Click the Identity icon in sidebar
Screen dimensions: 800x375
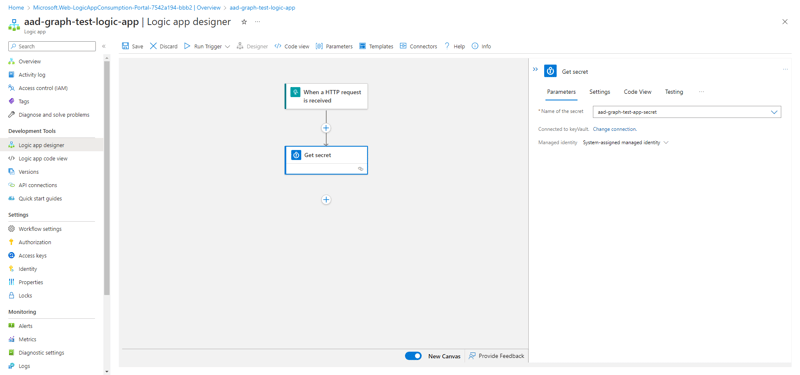12,268
